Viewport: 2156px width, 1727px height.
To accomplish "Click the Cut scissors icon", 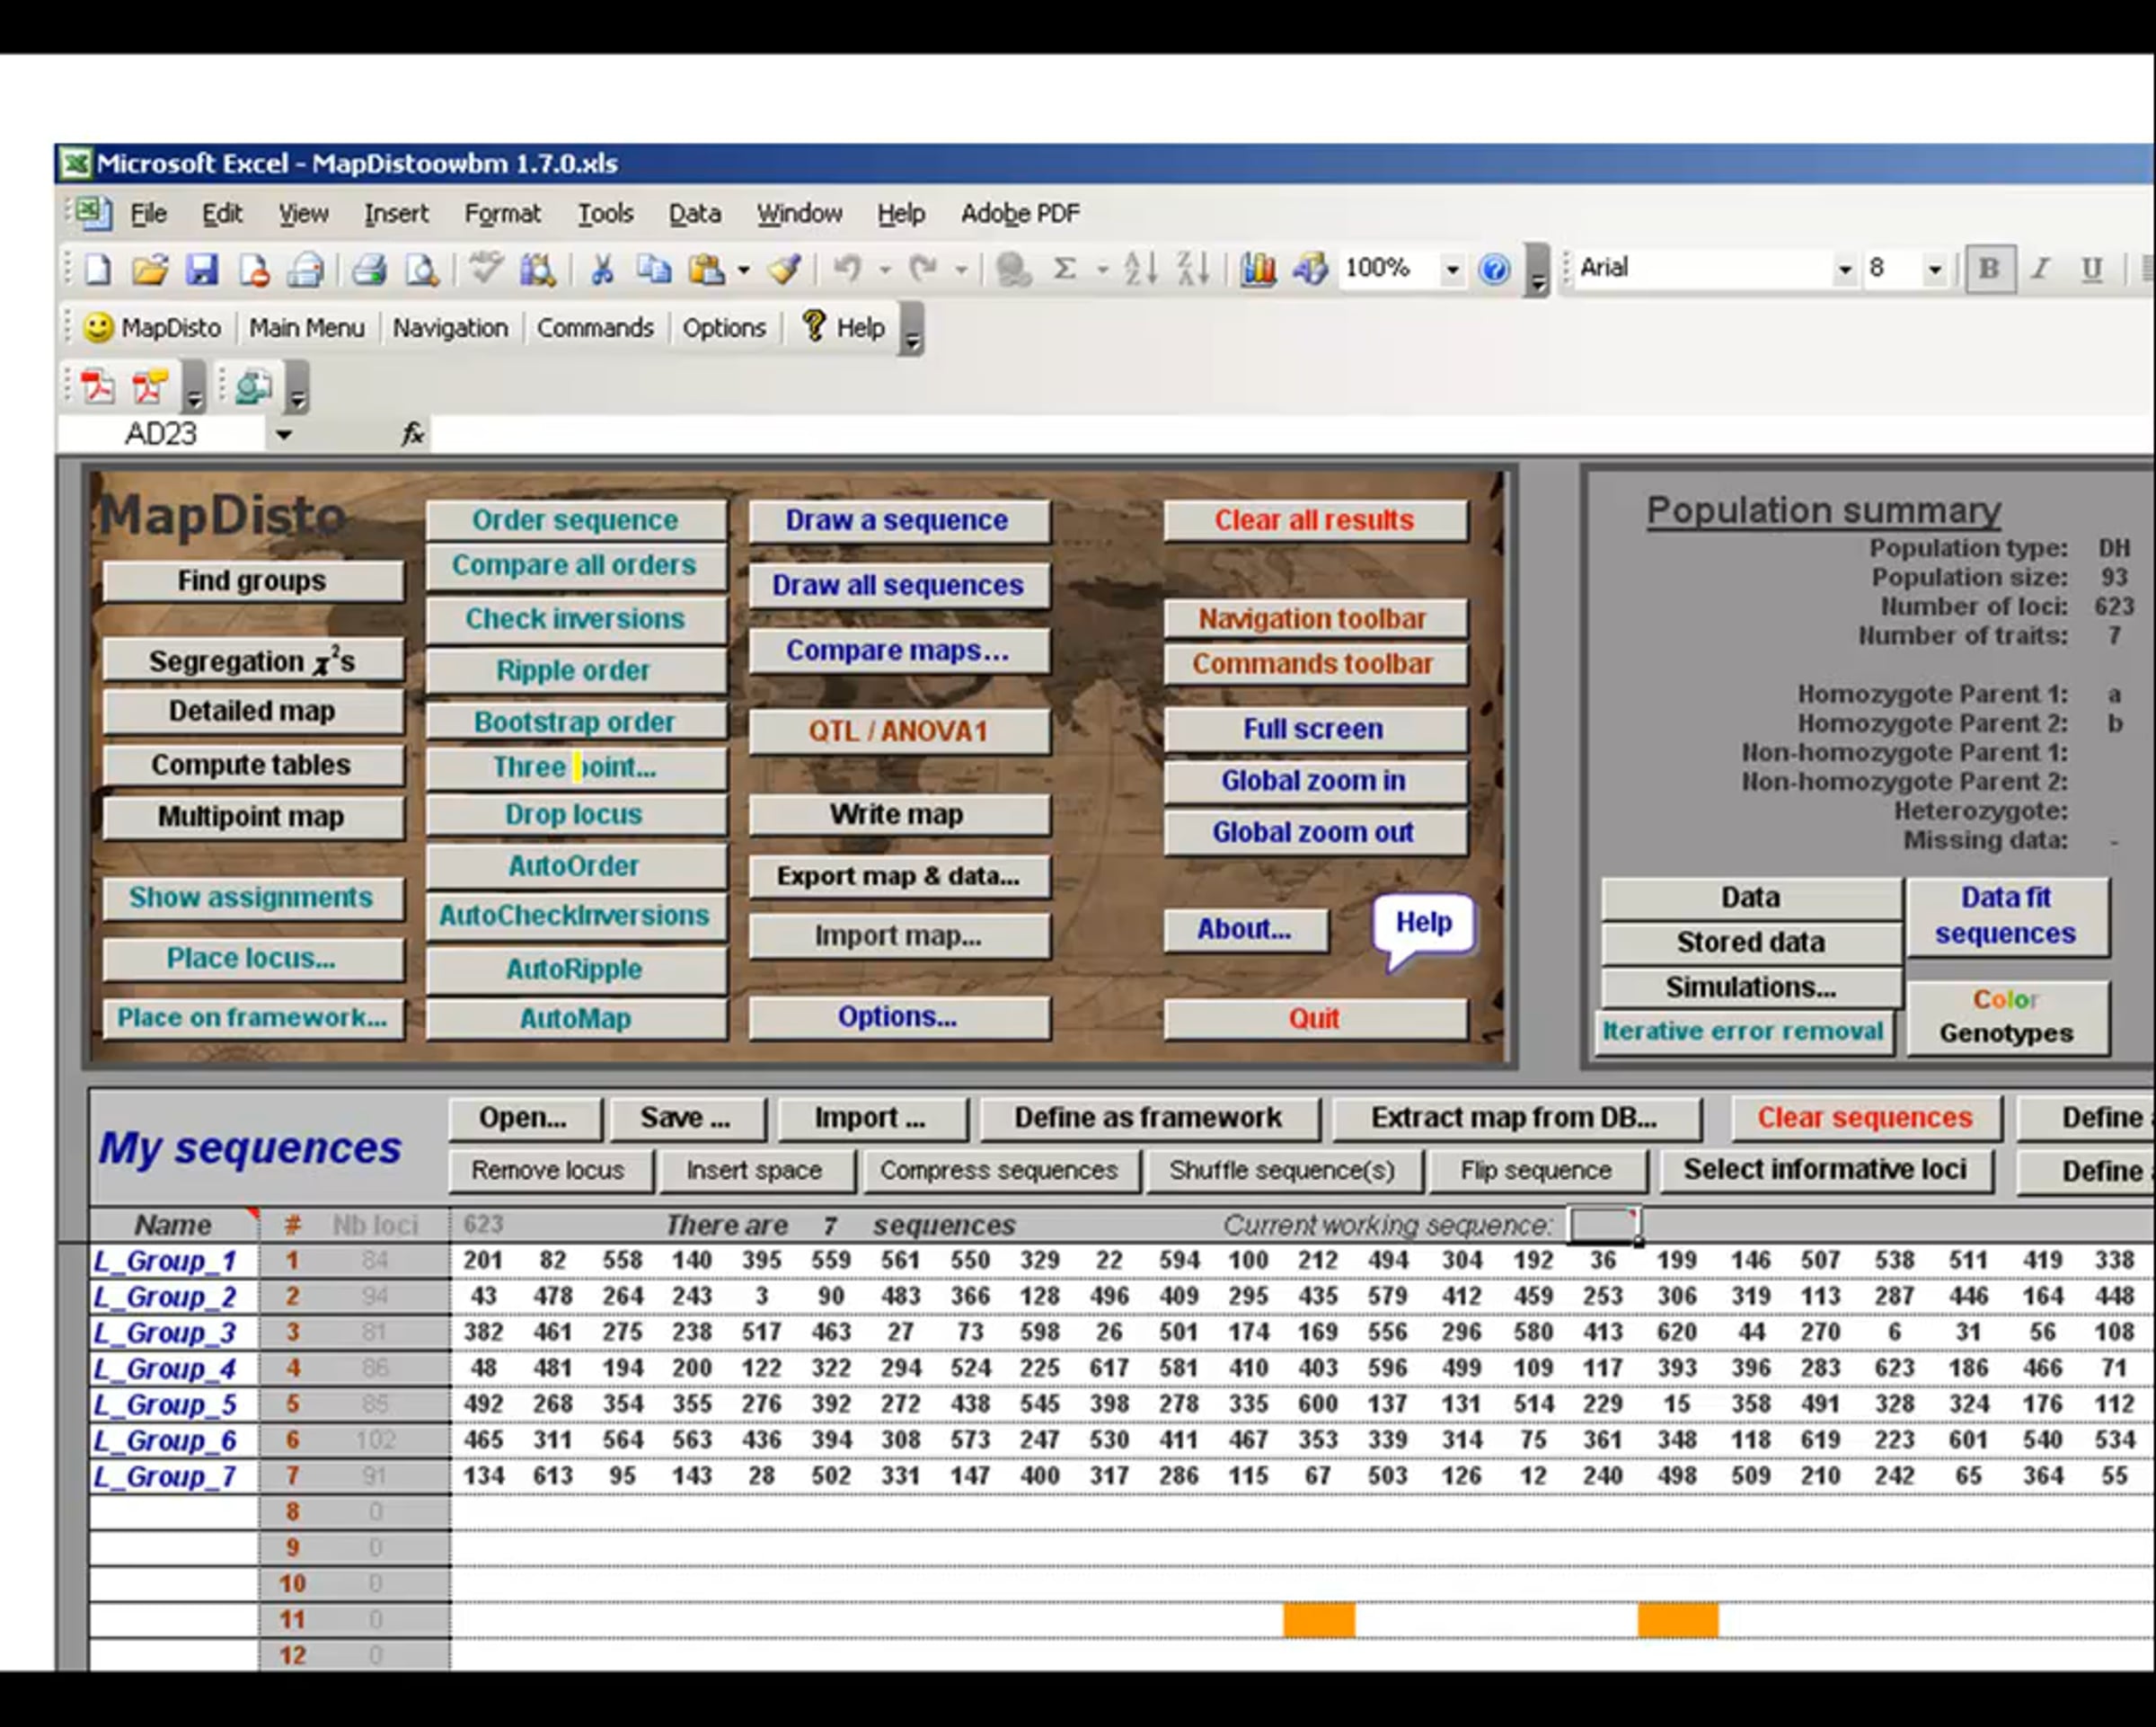I will [x=602, y=269].
